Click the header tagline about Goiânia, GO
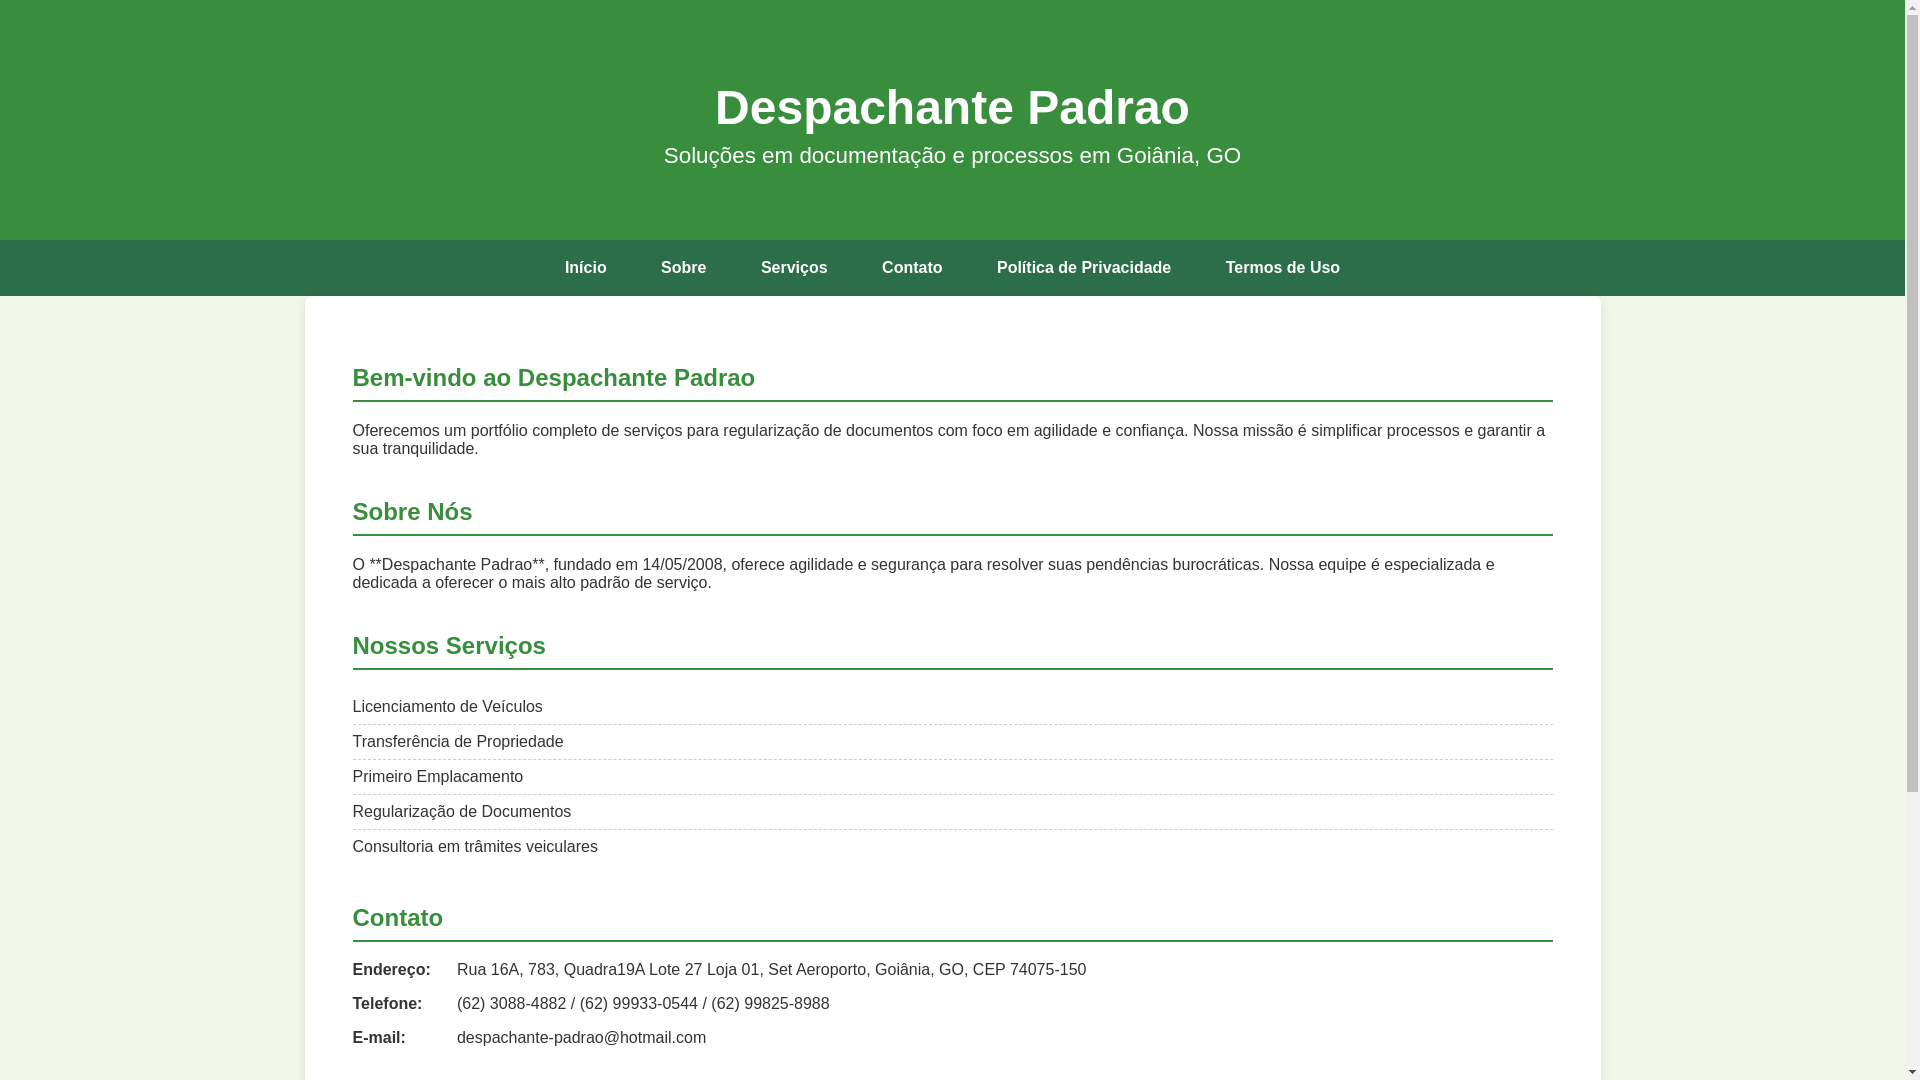This screenshot has height=1080, width=1920. (952, 156)
